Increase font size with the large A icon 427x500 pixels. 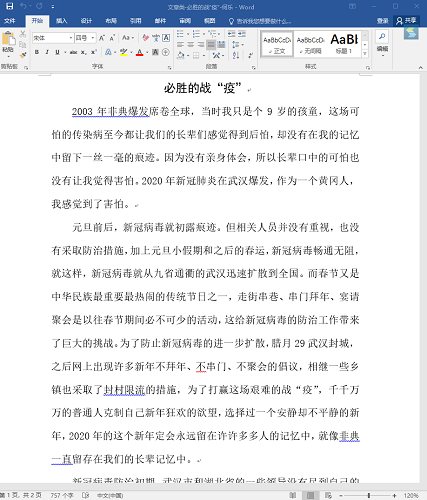tap(102, 38)
